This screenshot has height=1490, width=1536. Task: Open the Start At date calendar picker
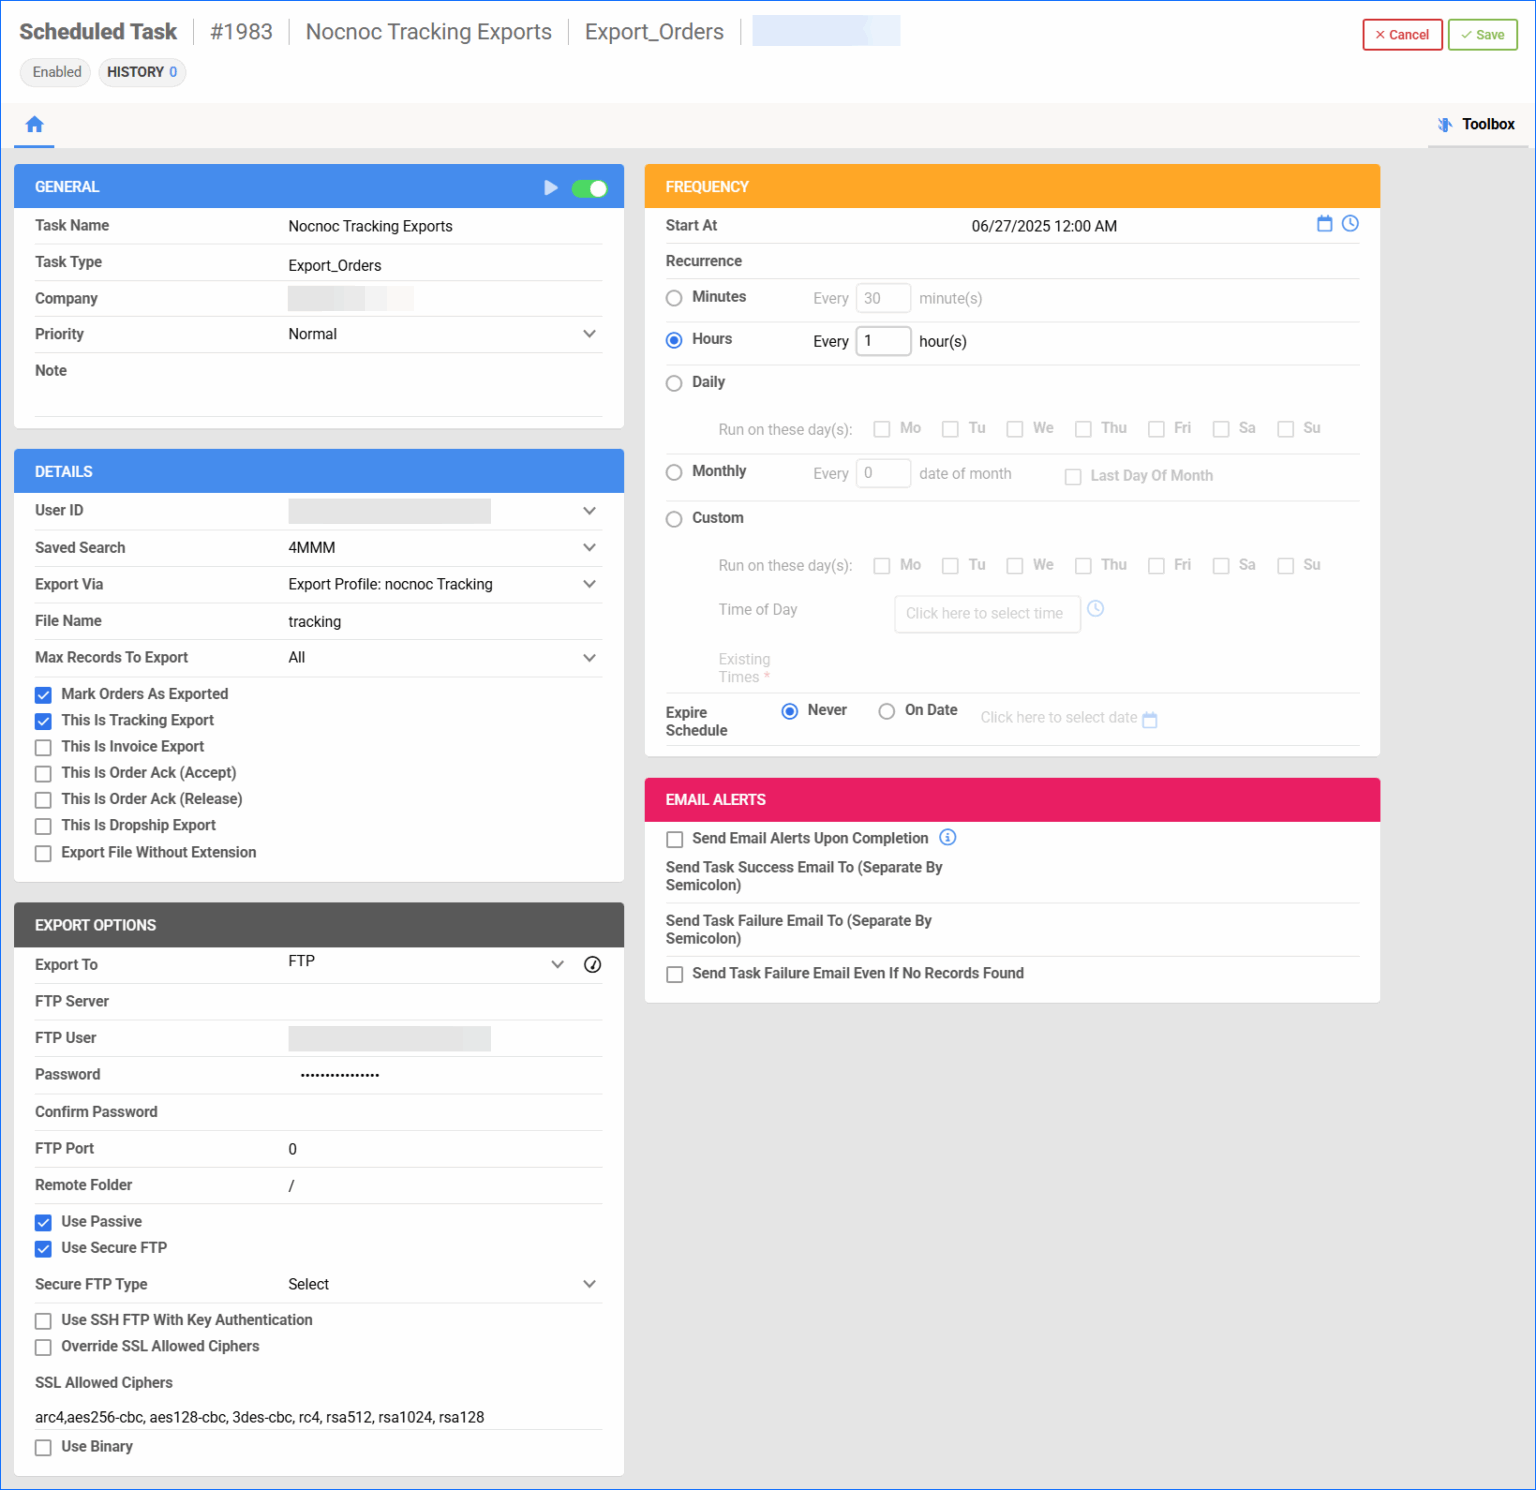click(x=1325, y=224)
